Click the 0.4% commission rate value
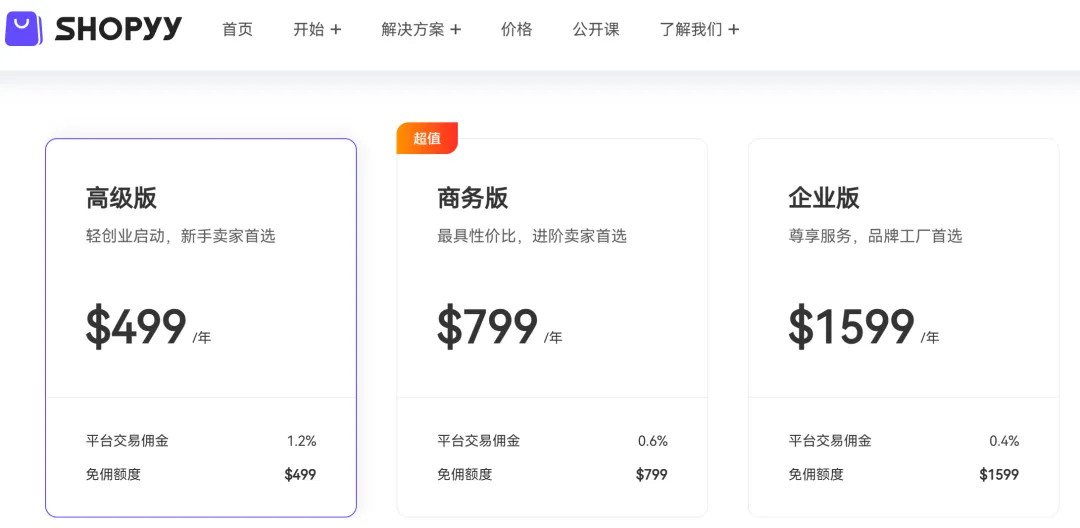This screenshot has width=1080, height=528. point(1003,441)
